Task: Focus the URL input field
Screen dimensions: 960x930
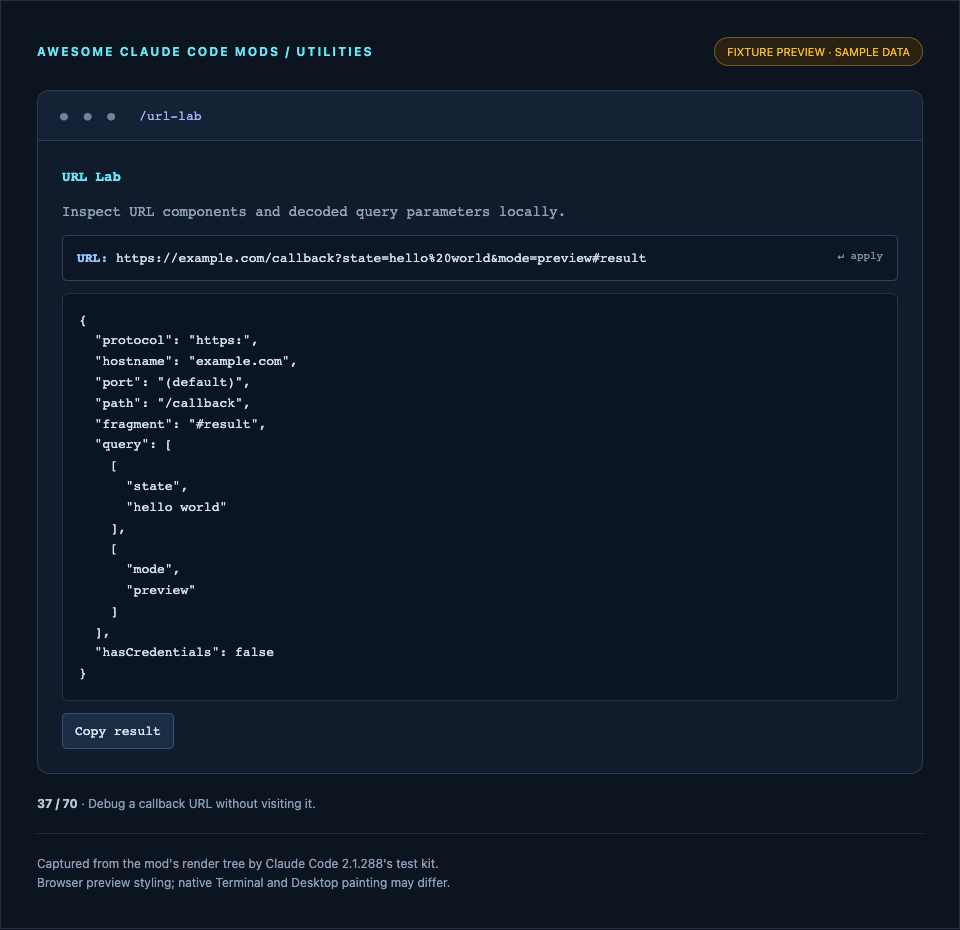Action: 479,258
